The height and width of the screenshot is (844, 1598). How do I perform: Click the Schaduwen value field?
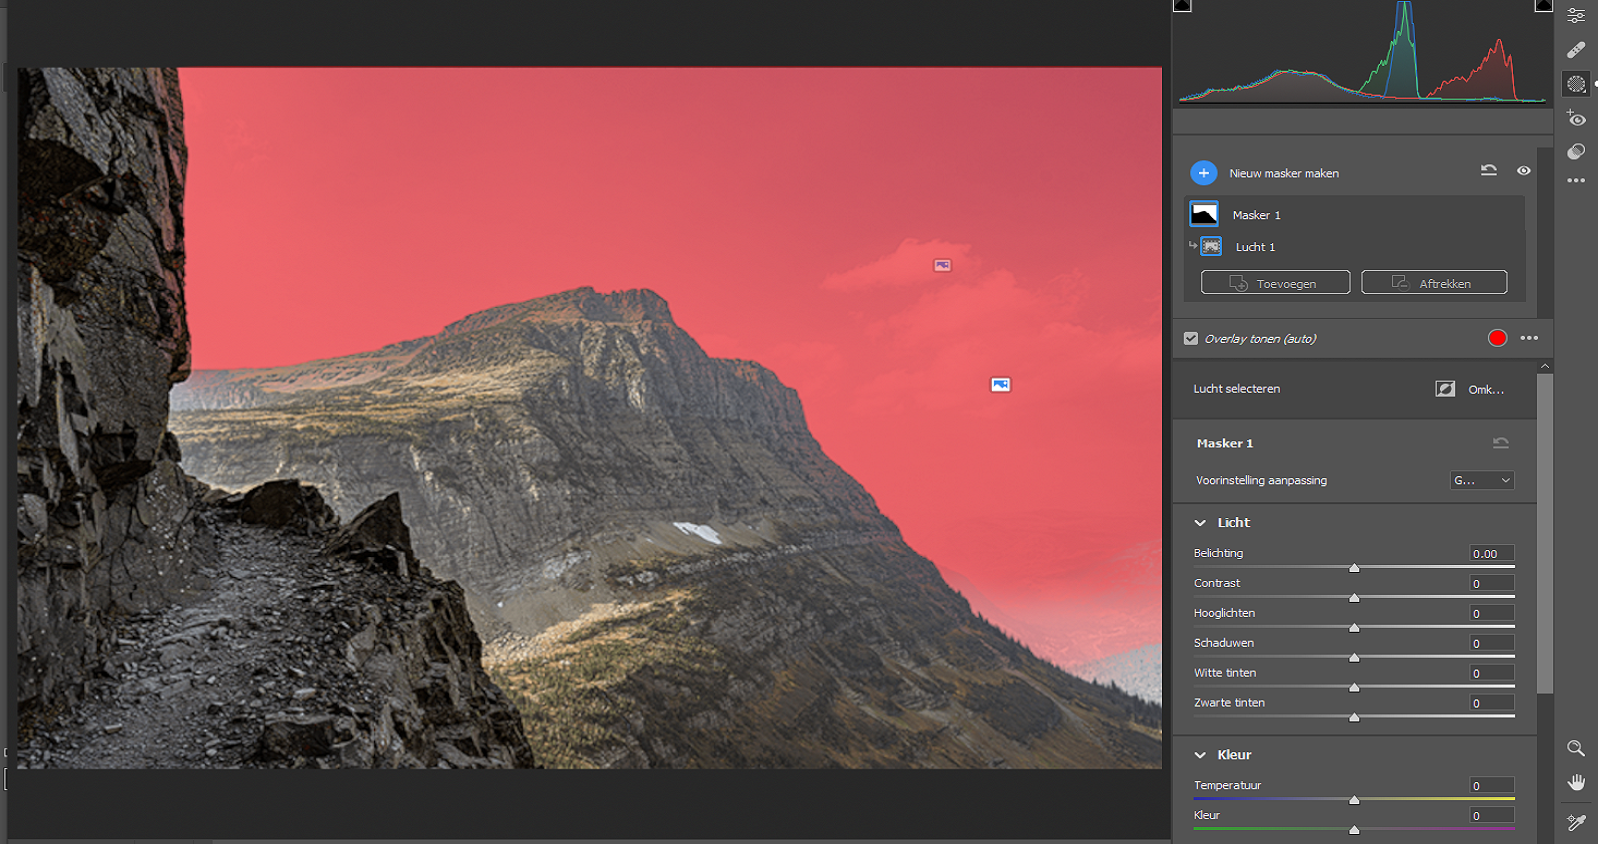point(1492,643)
